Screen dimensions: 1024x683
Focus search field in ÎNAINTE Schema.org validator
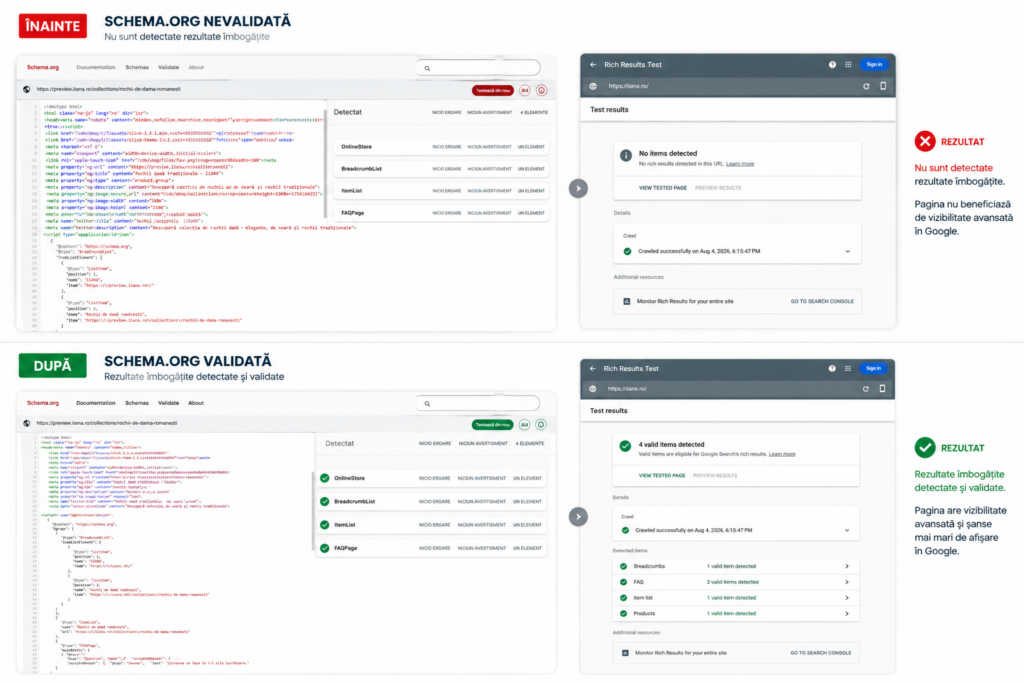point(478,68)
